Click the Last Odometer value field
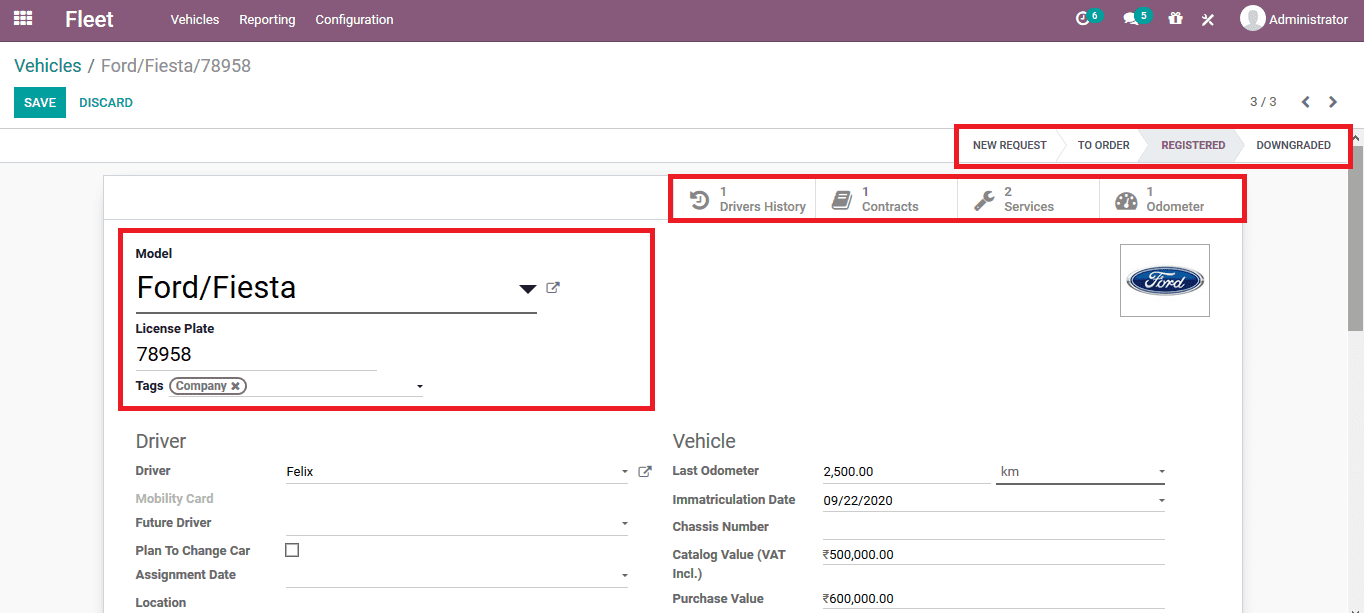This screenshot has height=613, width=1367. pos(906,472)
